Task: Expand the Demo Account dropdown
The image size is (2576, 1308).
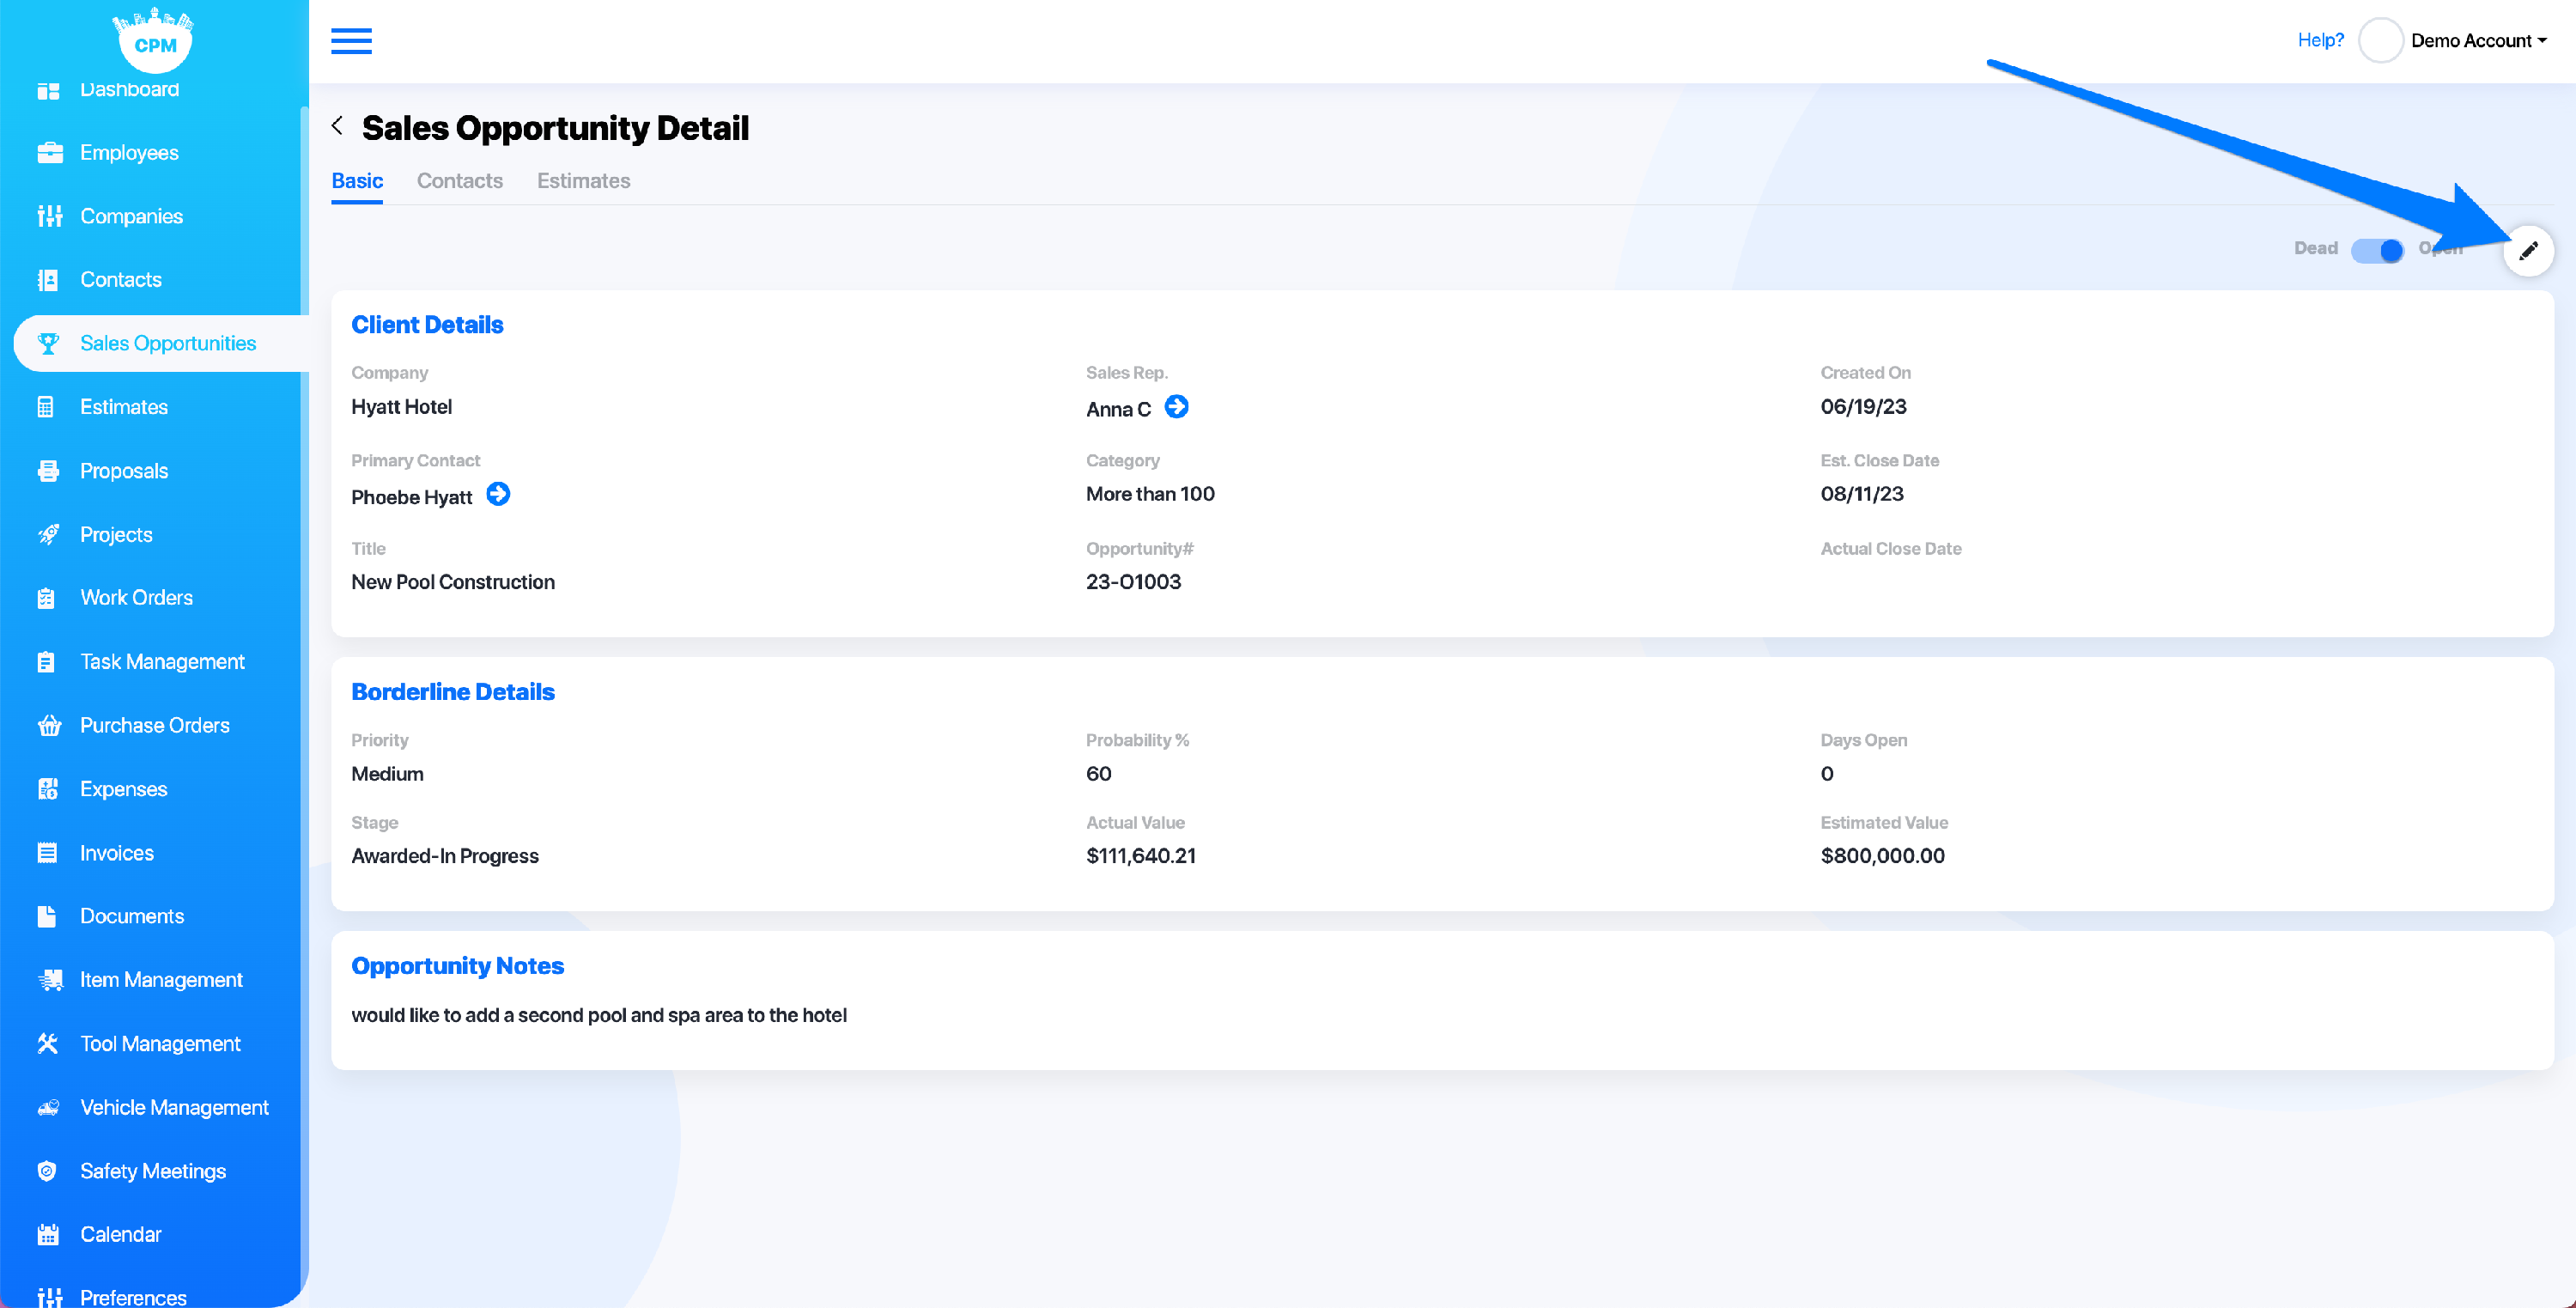Action: click(x=2478, y=41)
